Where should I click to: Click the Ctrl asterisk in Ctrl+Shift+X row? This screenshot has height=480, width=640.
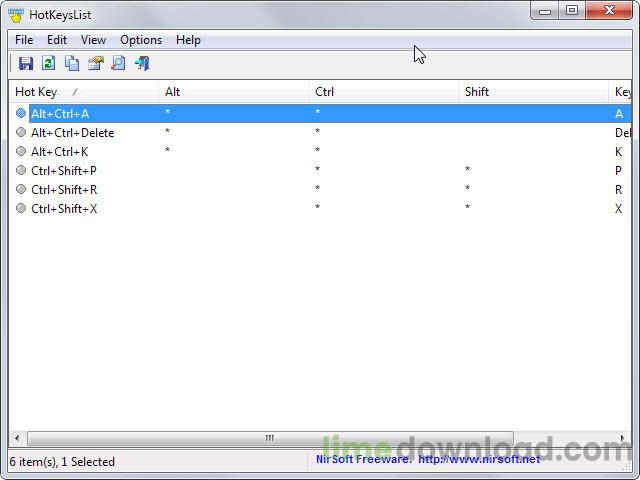click(318, 207)
